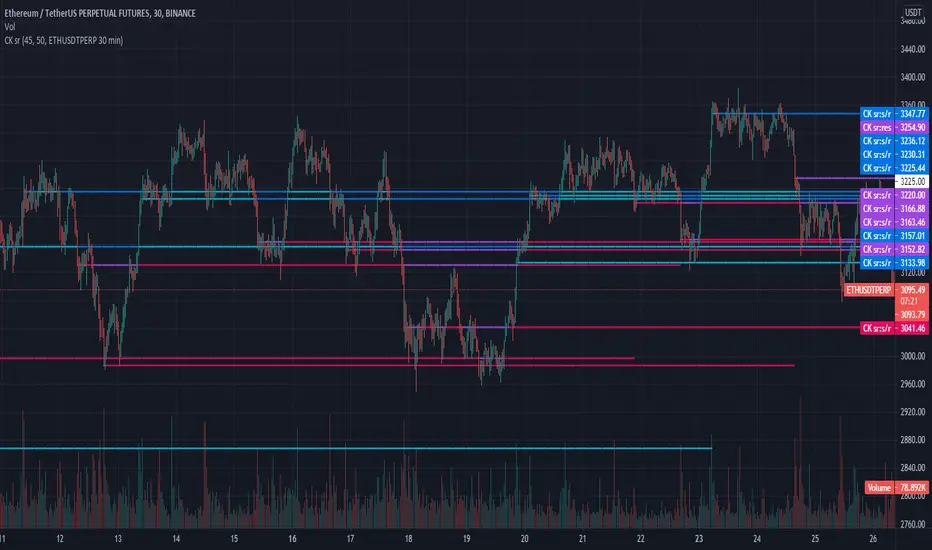
Task: Select the CK sr:s/r 3166.88 label
Action: [893, 208]
